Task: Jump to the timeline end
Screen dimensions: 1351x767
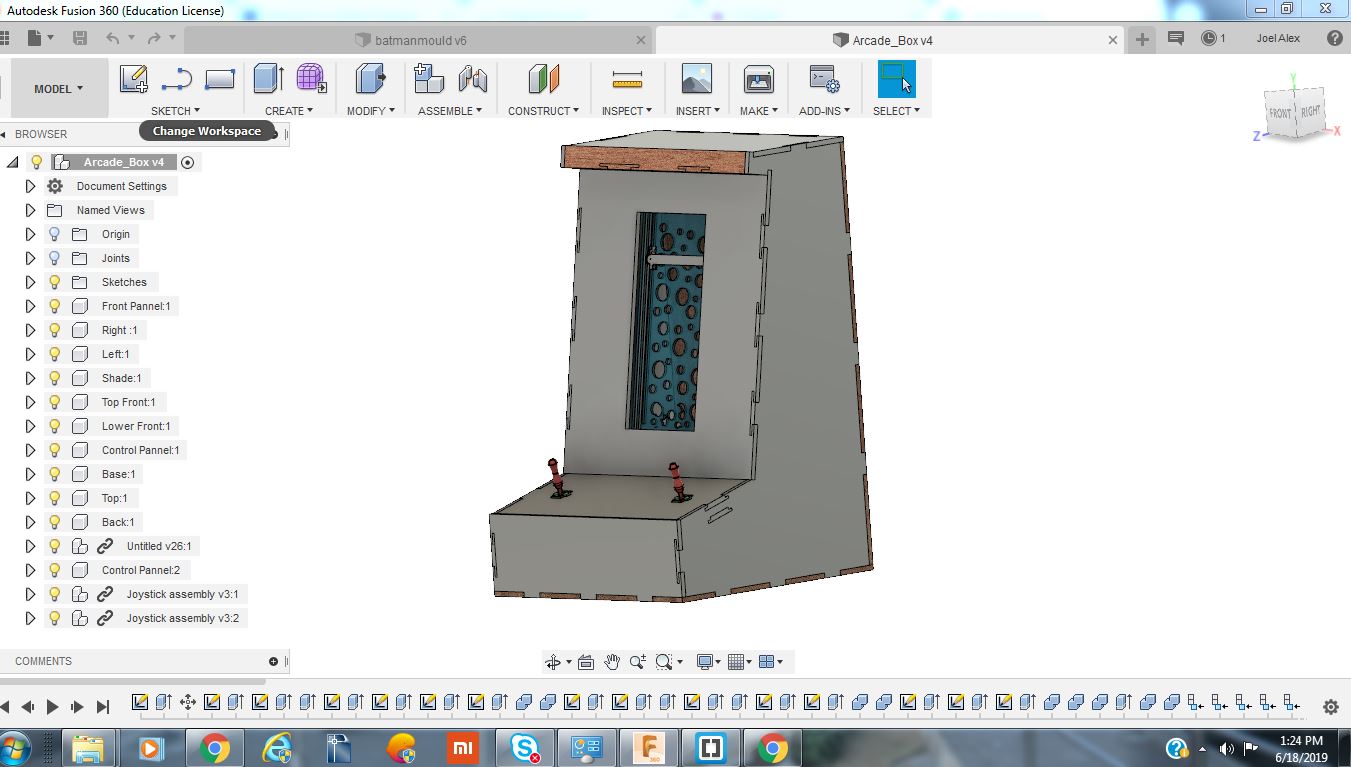Action: click(102, 707)
